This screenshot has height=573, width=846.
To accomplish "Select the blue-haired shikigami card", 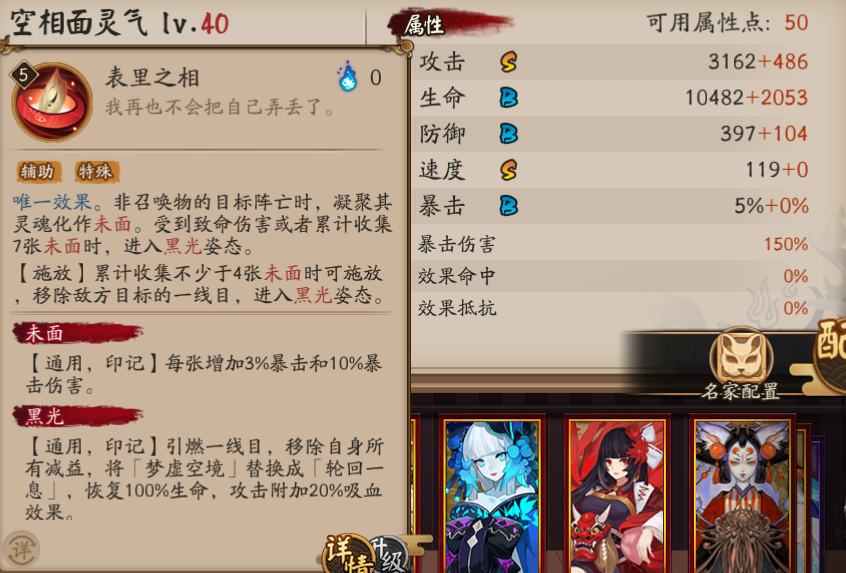I will coord(492,495).
